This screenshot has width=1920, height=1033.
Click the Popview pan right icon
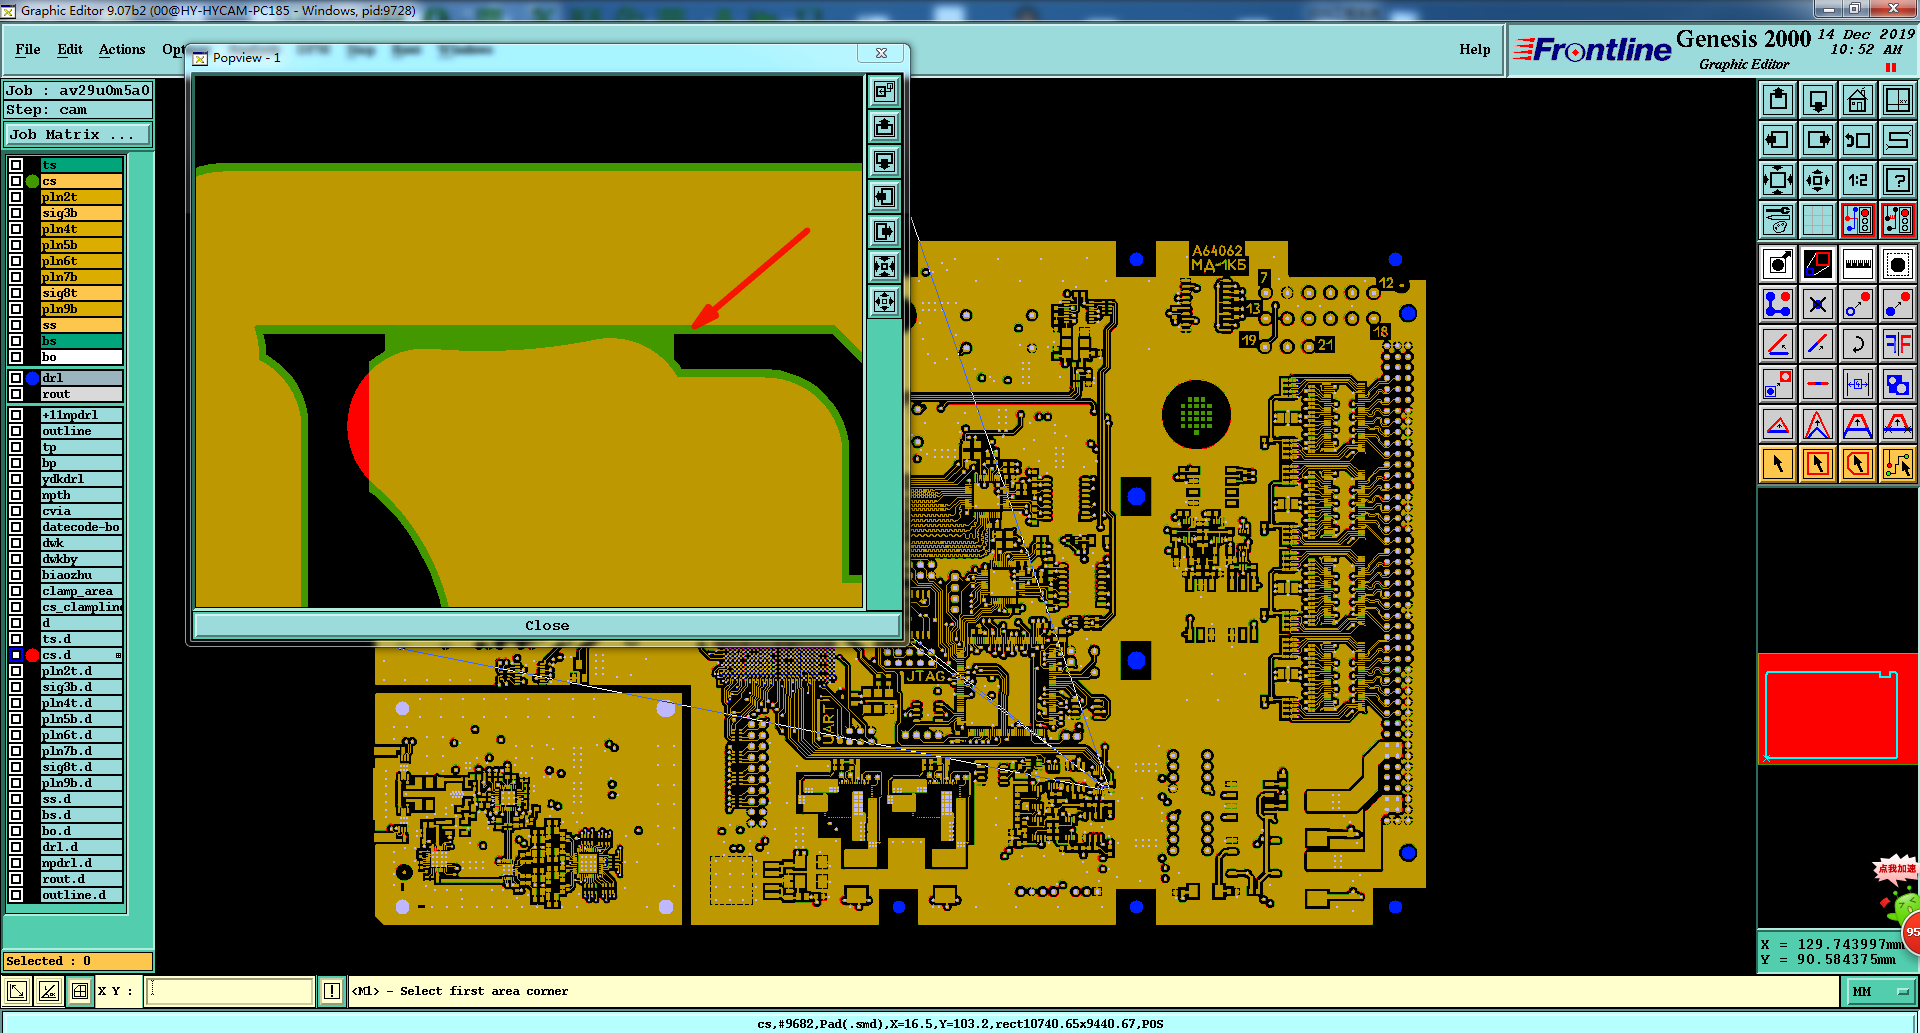[x=884, y=232]
